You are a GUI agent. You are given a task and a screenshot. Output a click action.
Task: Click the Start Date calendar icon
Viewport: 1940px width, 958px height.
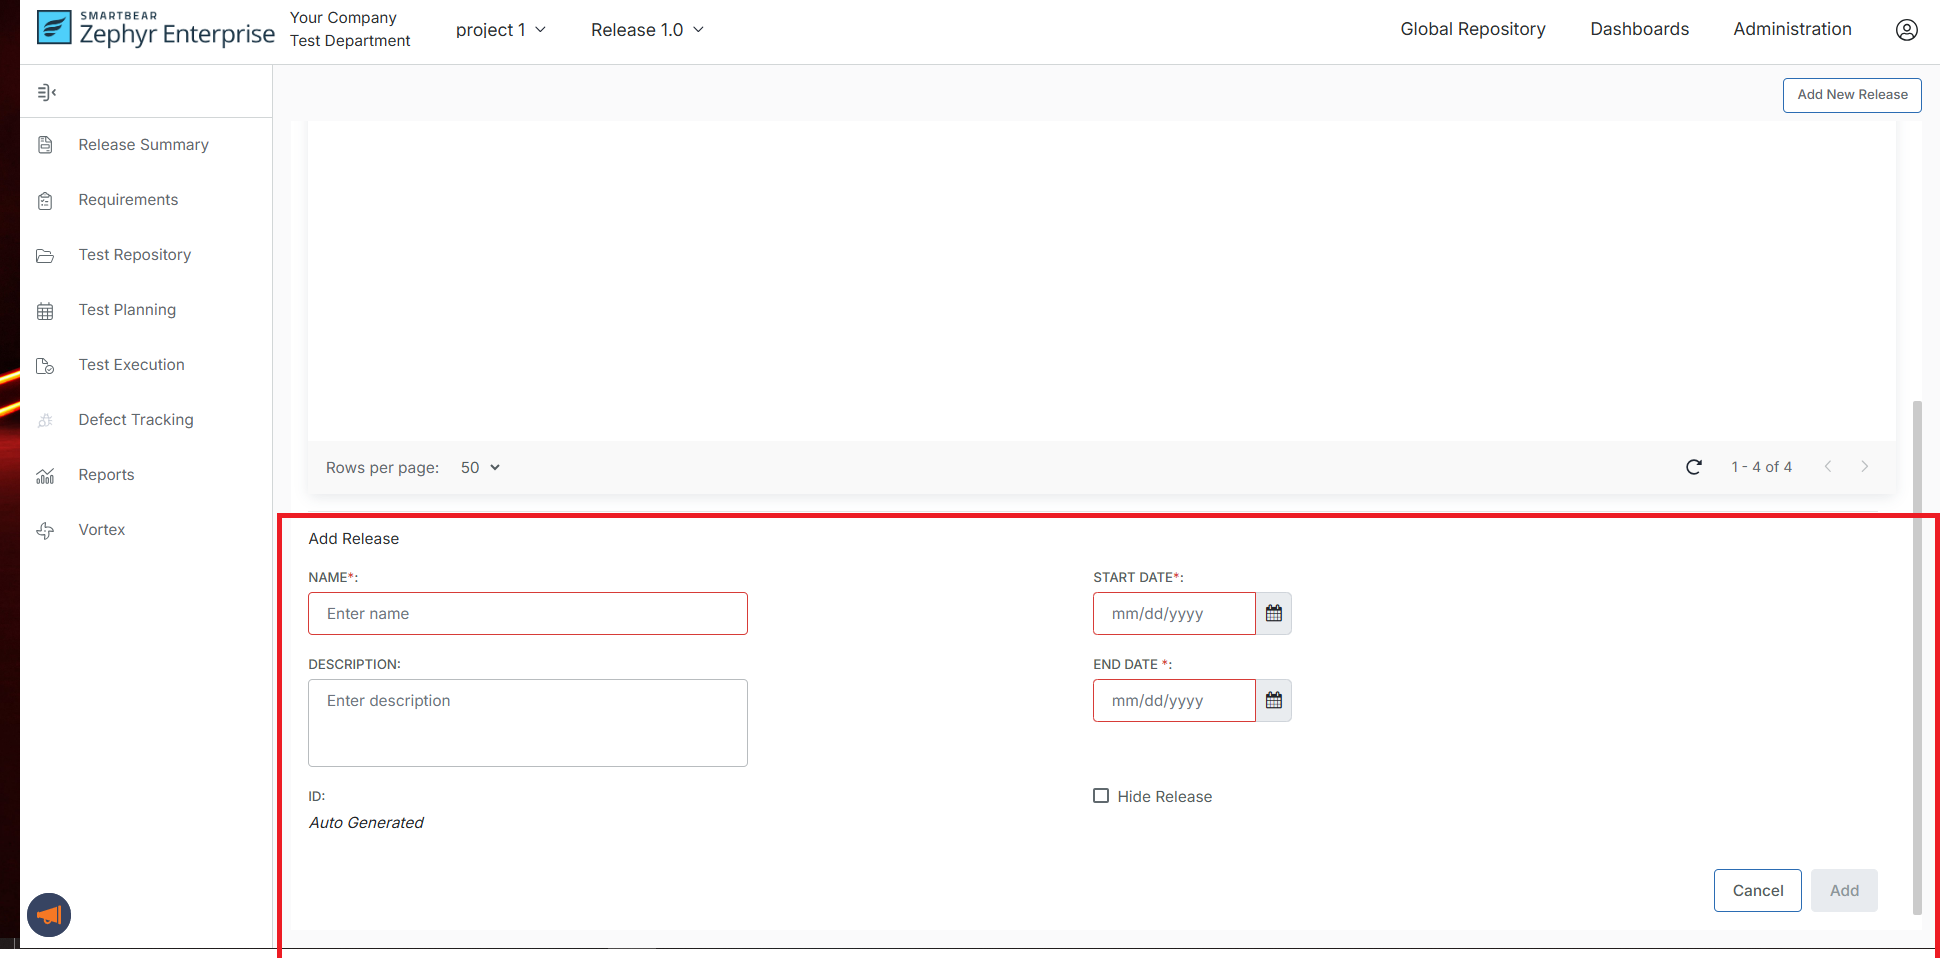(x=1273, y=614)
